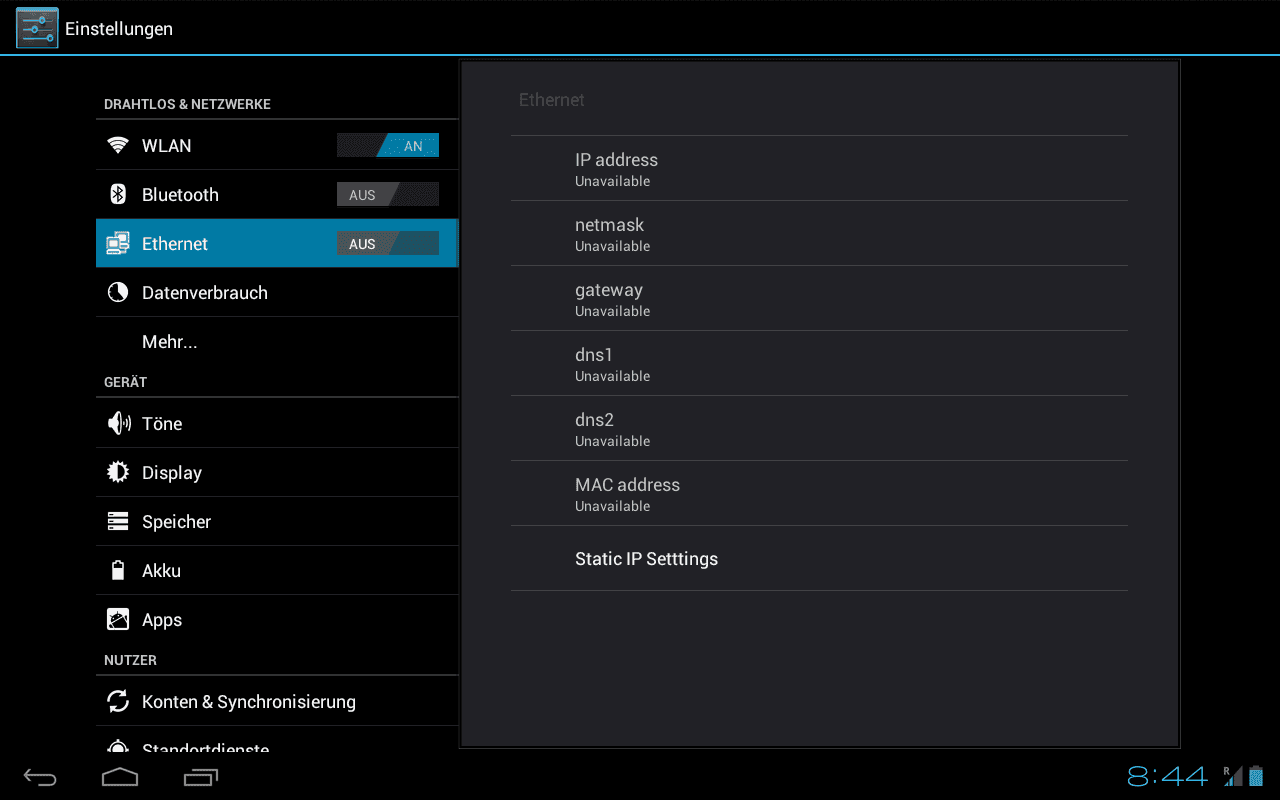
Task: Select the dns1 row
Action: pyautogui.click(x=819, y=363)
